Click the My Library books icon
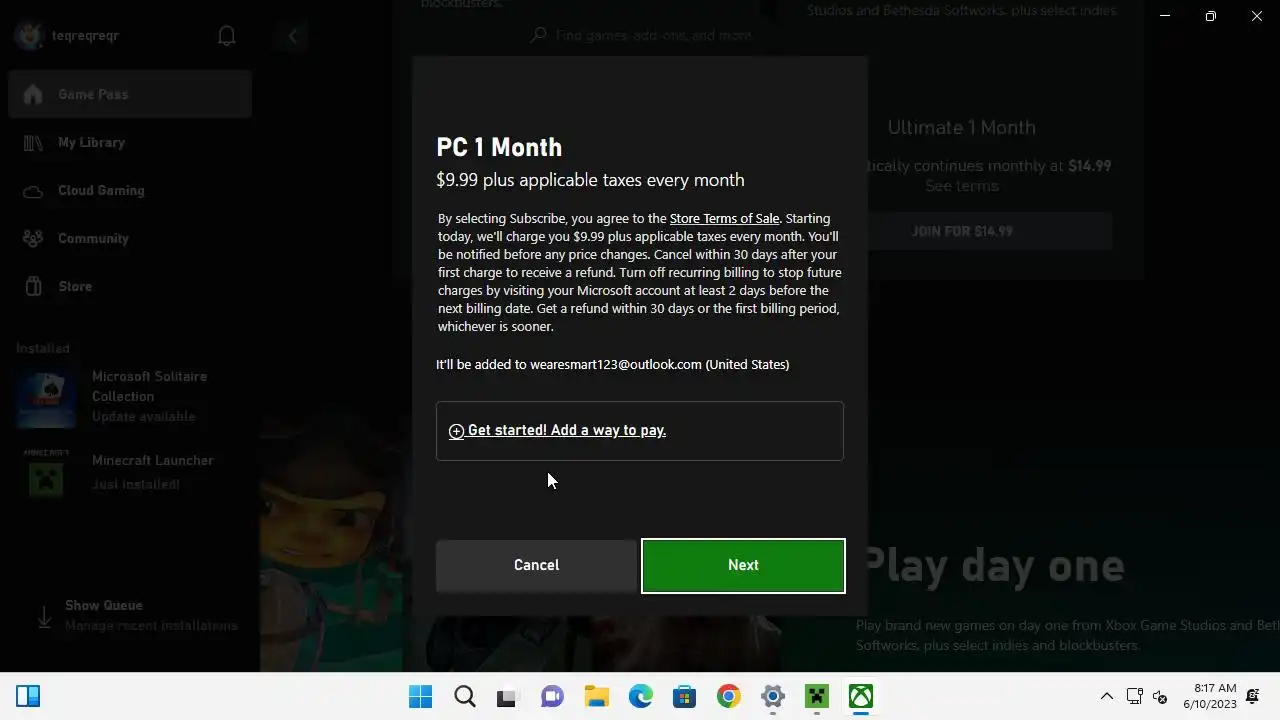Viewport: 1280px width, 720px height. point(33,142)
